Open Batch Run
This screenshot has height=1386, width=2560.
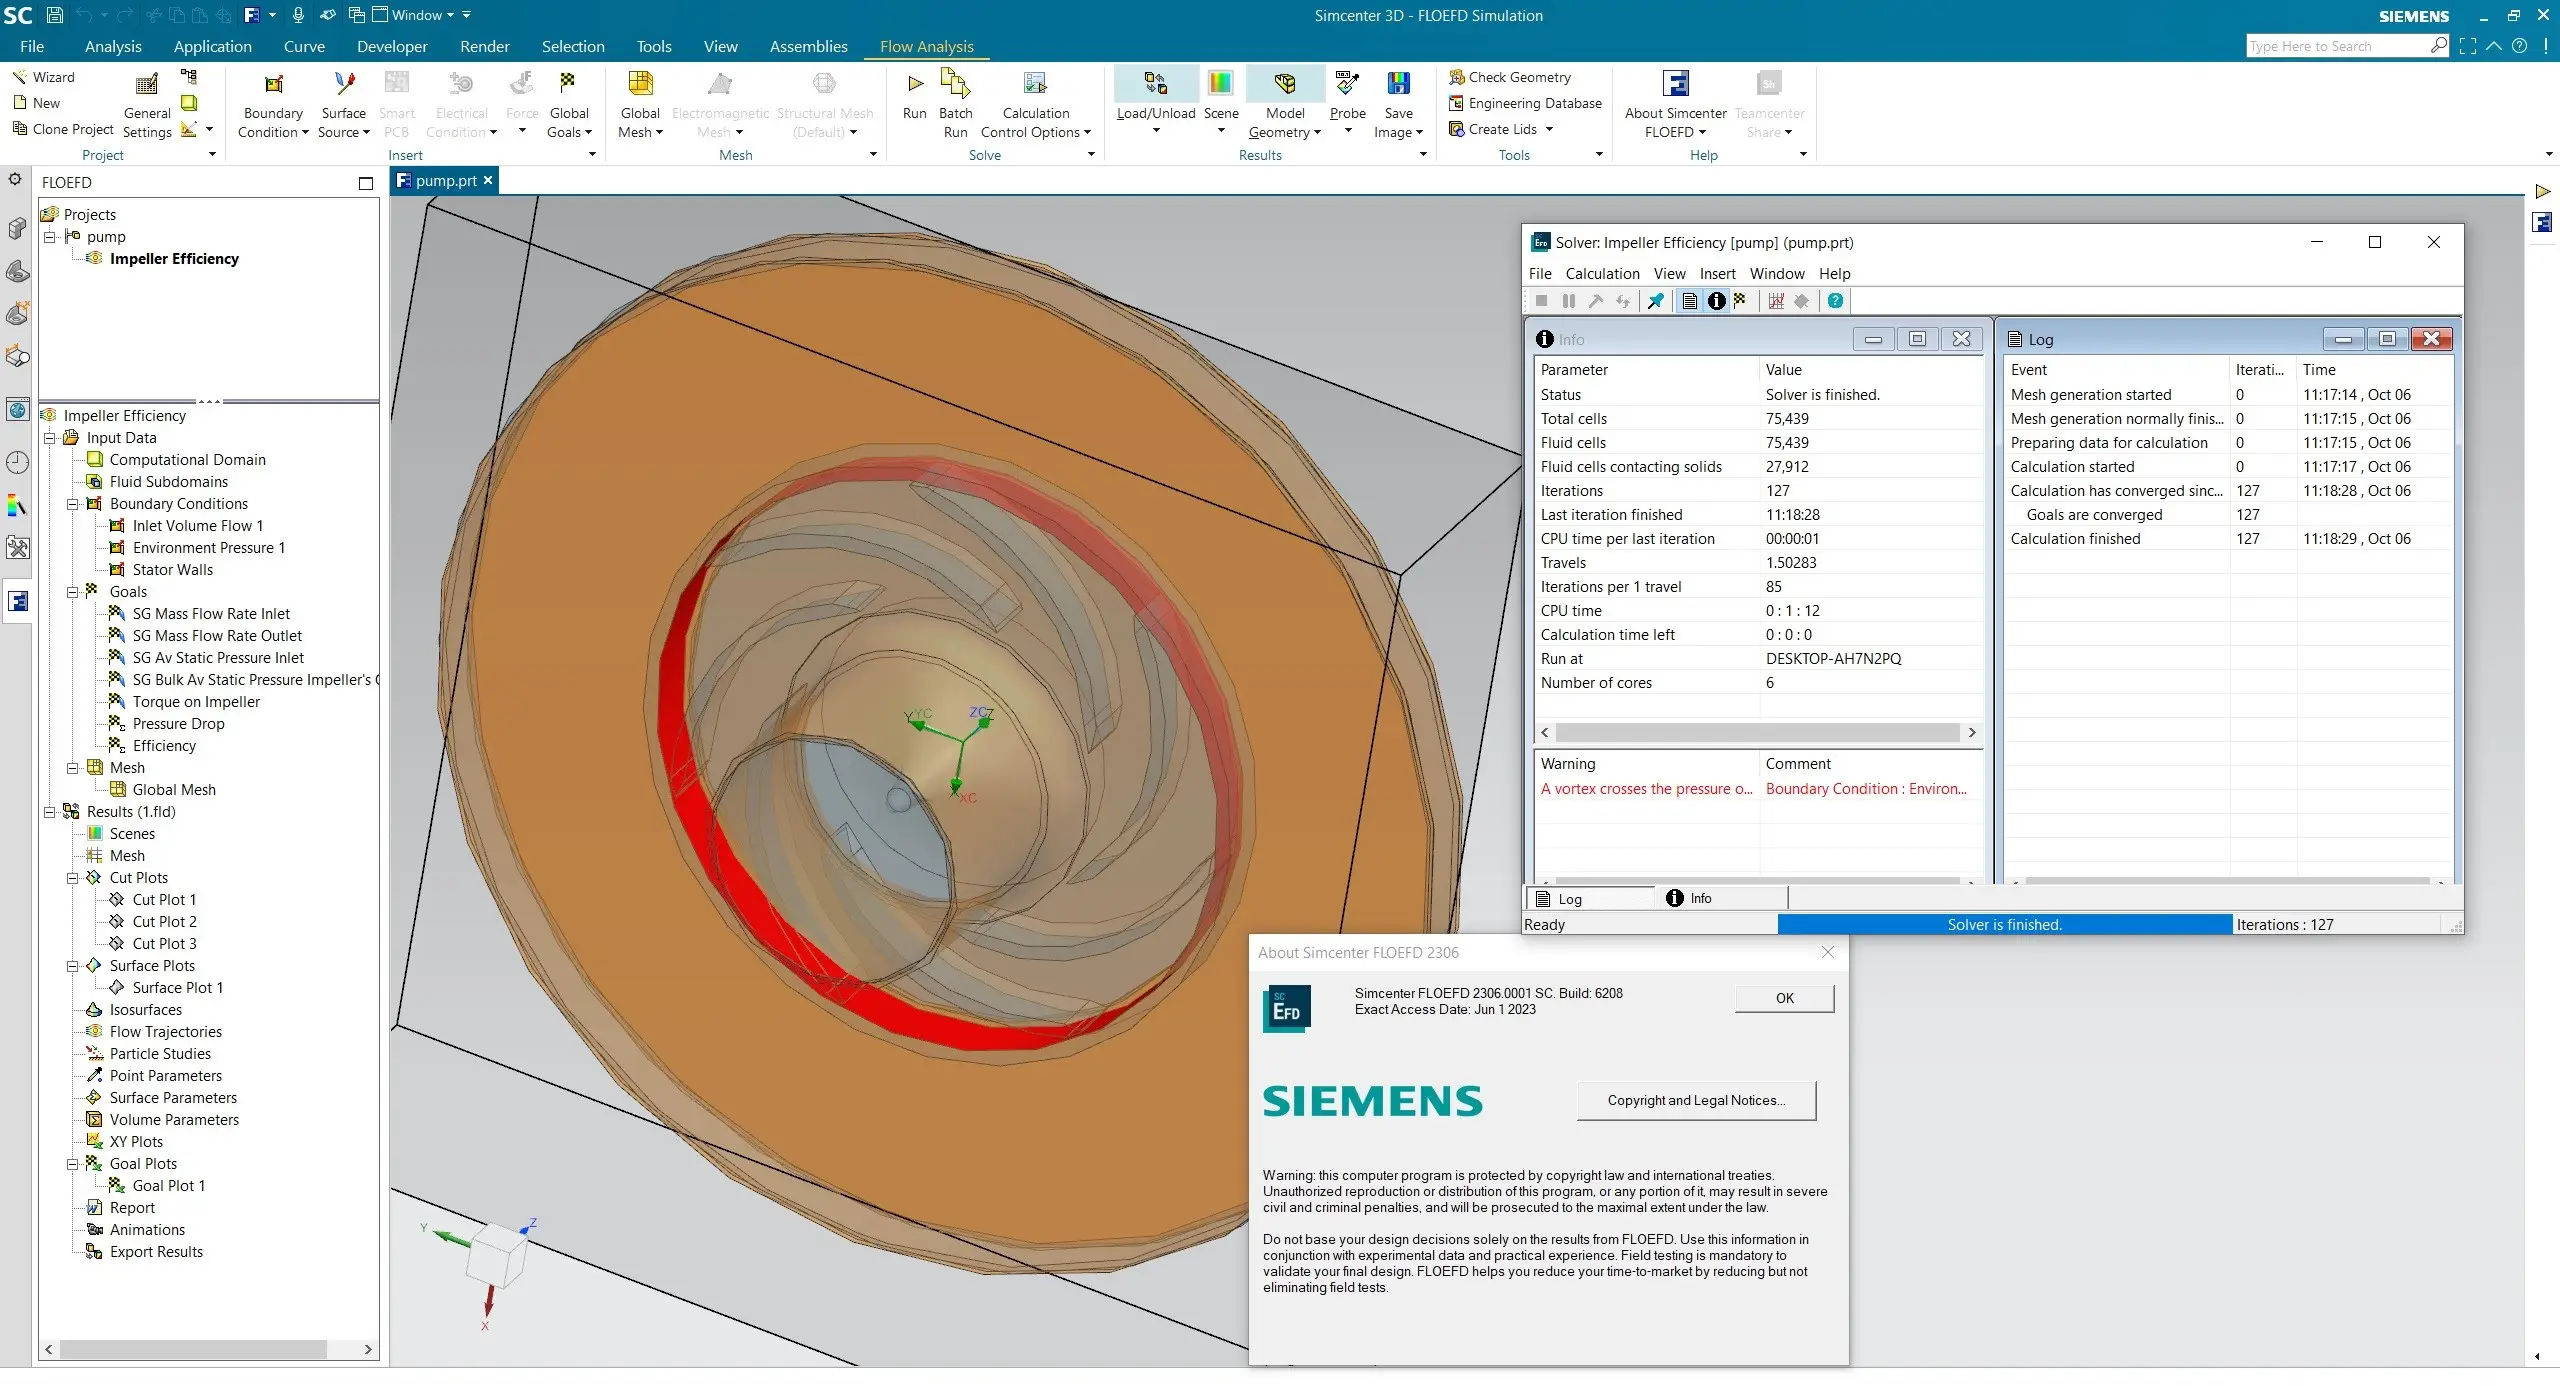[x=955, y=104]
